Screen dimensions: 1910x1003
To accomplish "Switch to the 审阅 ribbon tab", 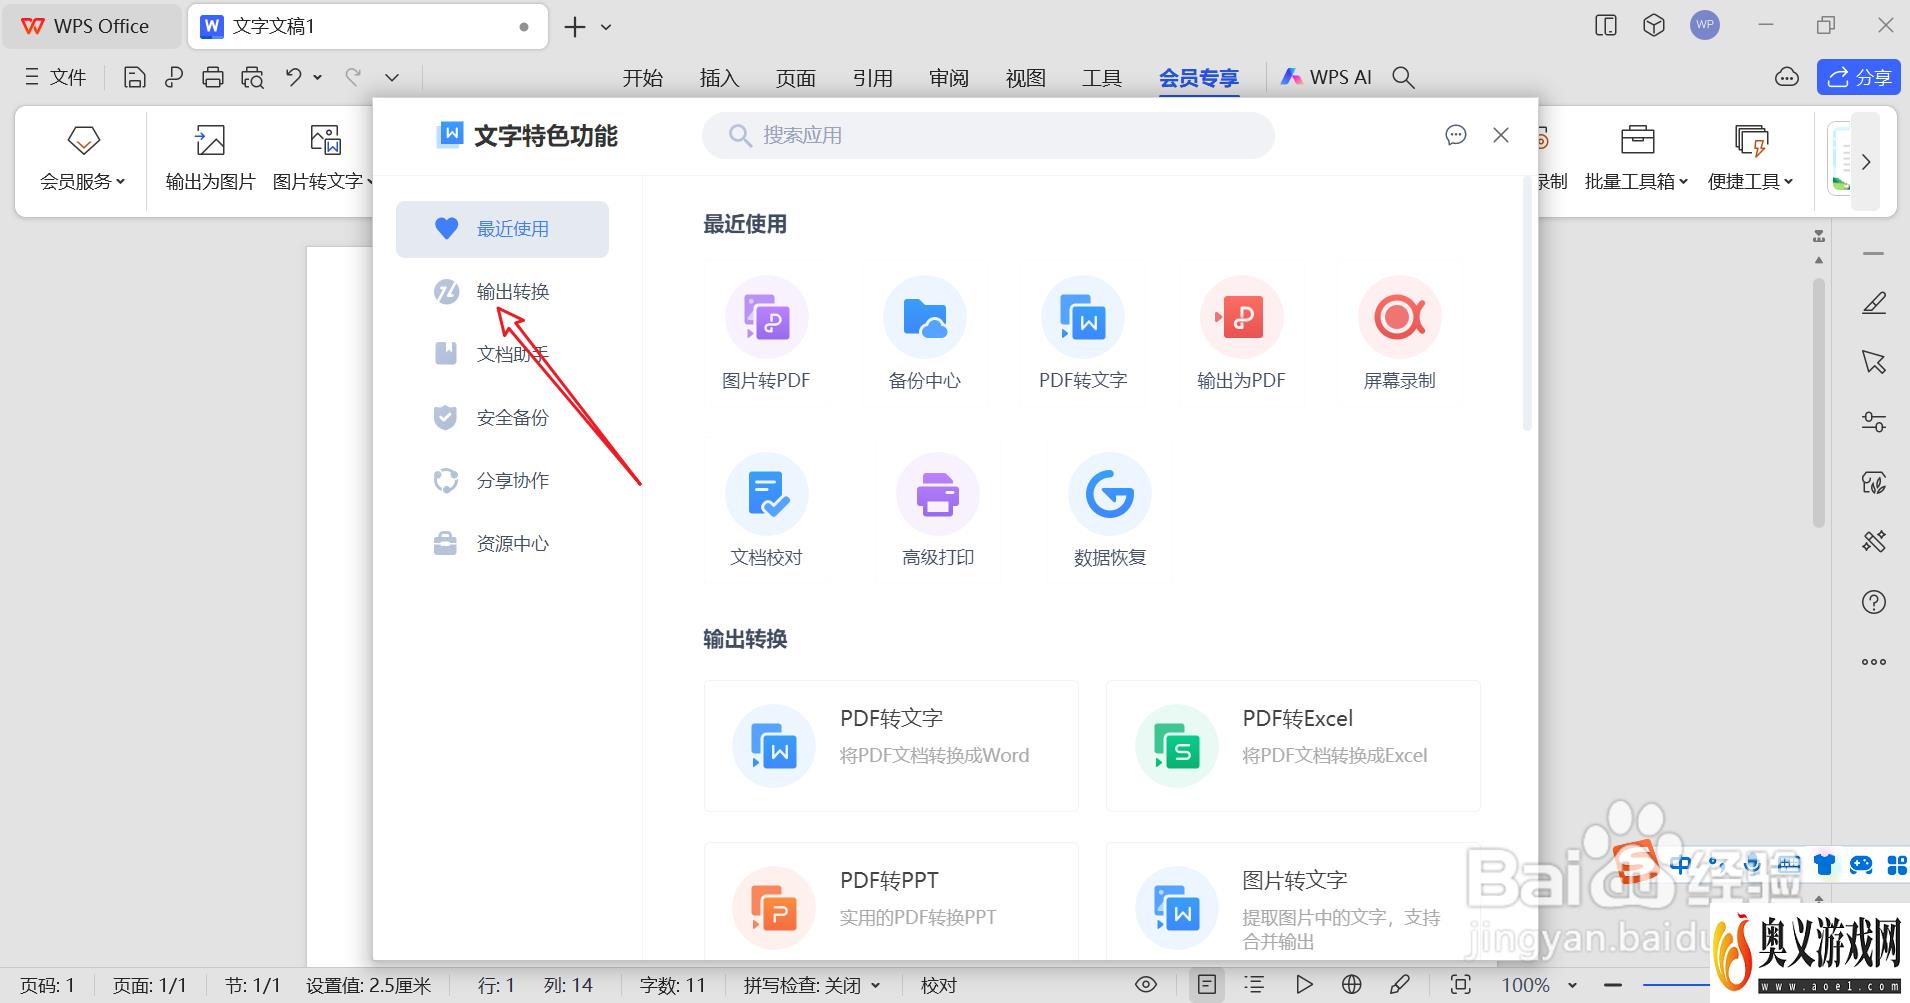I will [x=949, y=78].
